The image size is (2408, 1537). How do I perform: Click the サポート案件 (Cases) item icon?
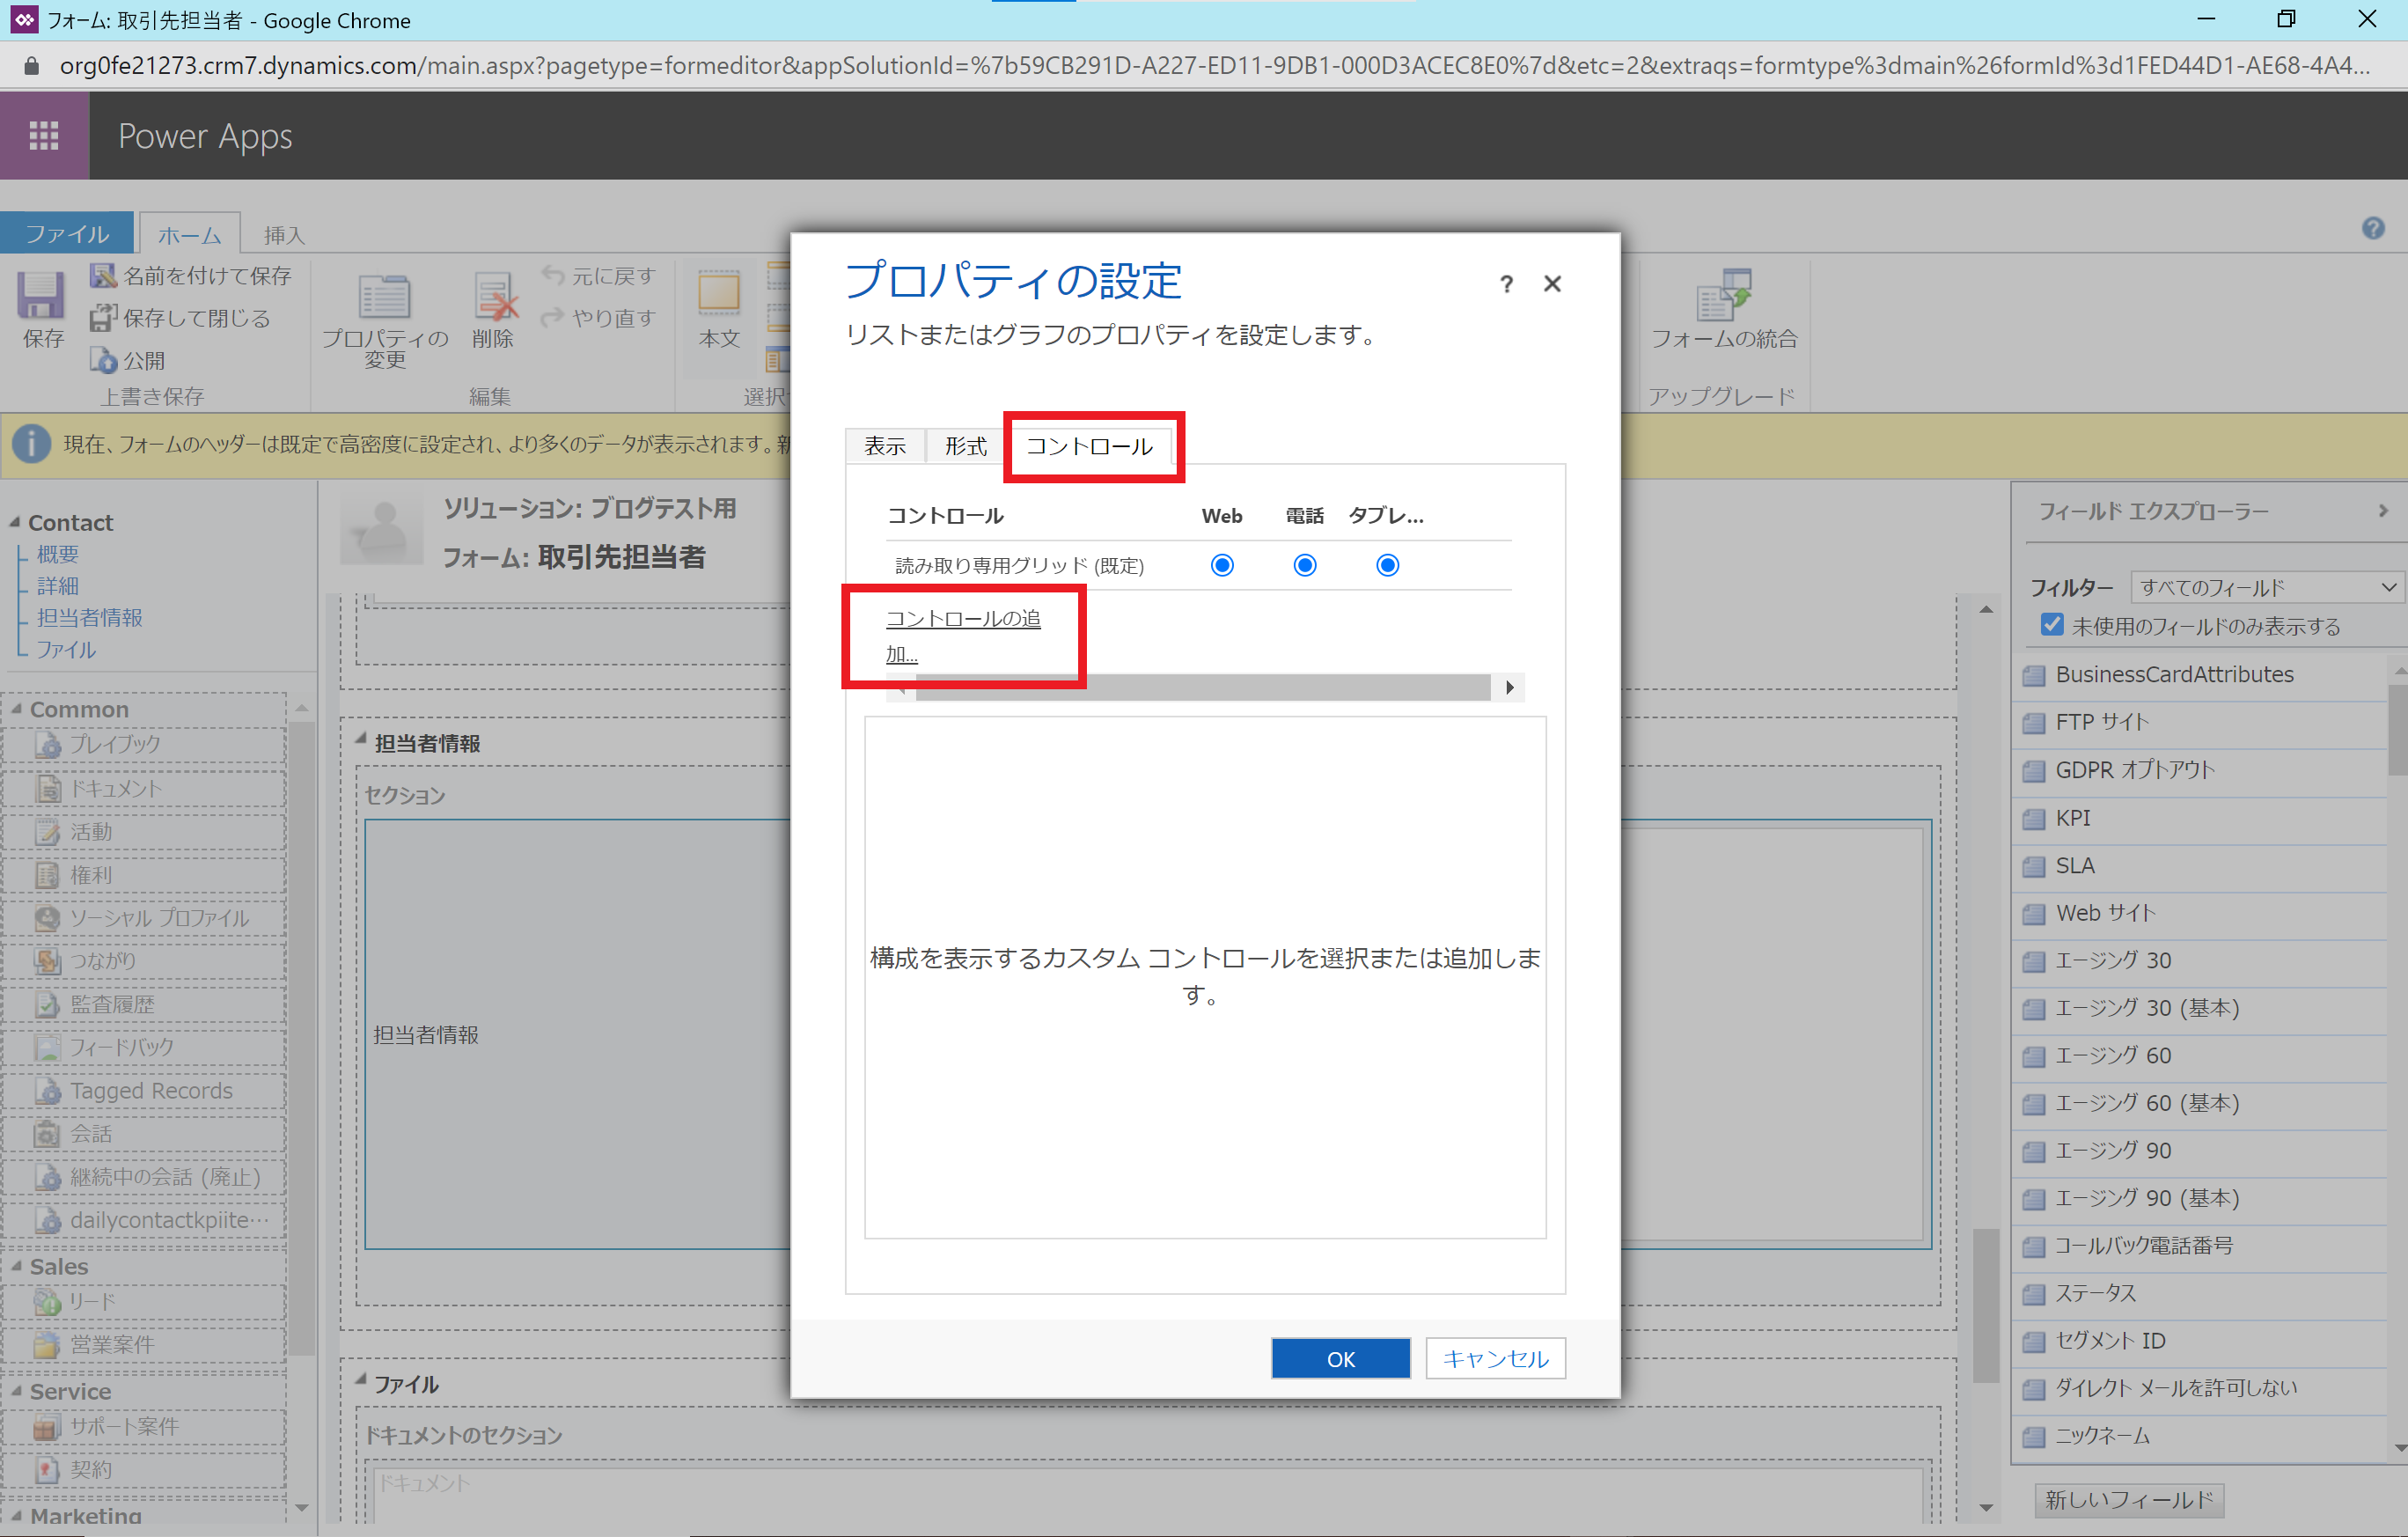click(x=48, y=1426)
